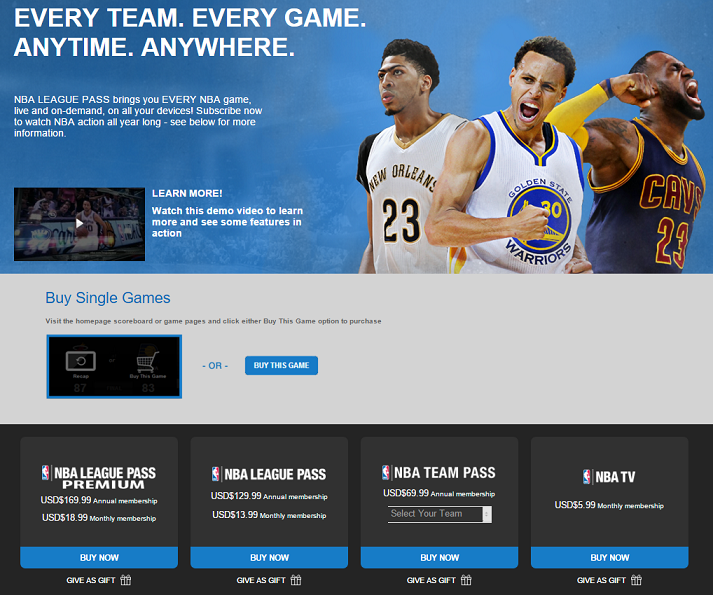Click the scoreboard preview image
713x595 pixels.
[114, 367]
